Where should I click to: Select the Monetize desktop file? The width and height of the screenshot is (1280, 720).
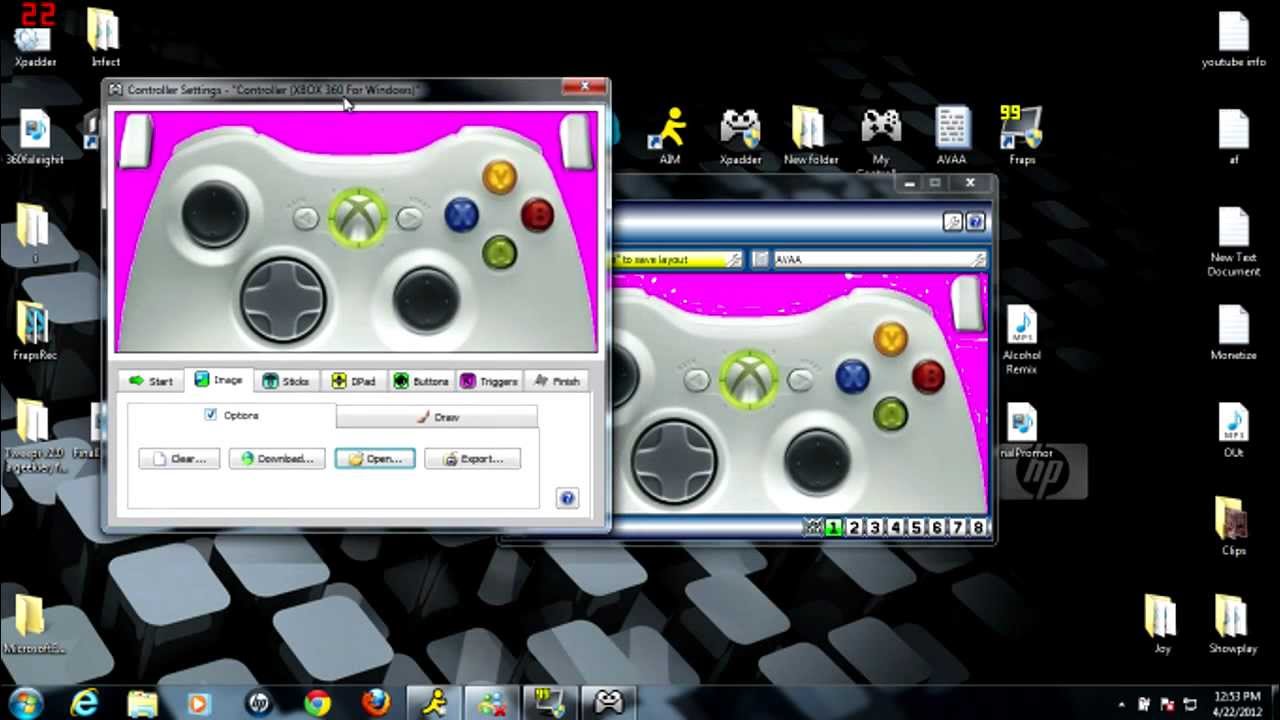(1233, 332)
